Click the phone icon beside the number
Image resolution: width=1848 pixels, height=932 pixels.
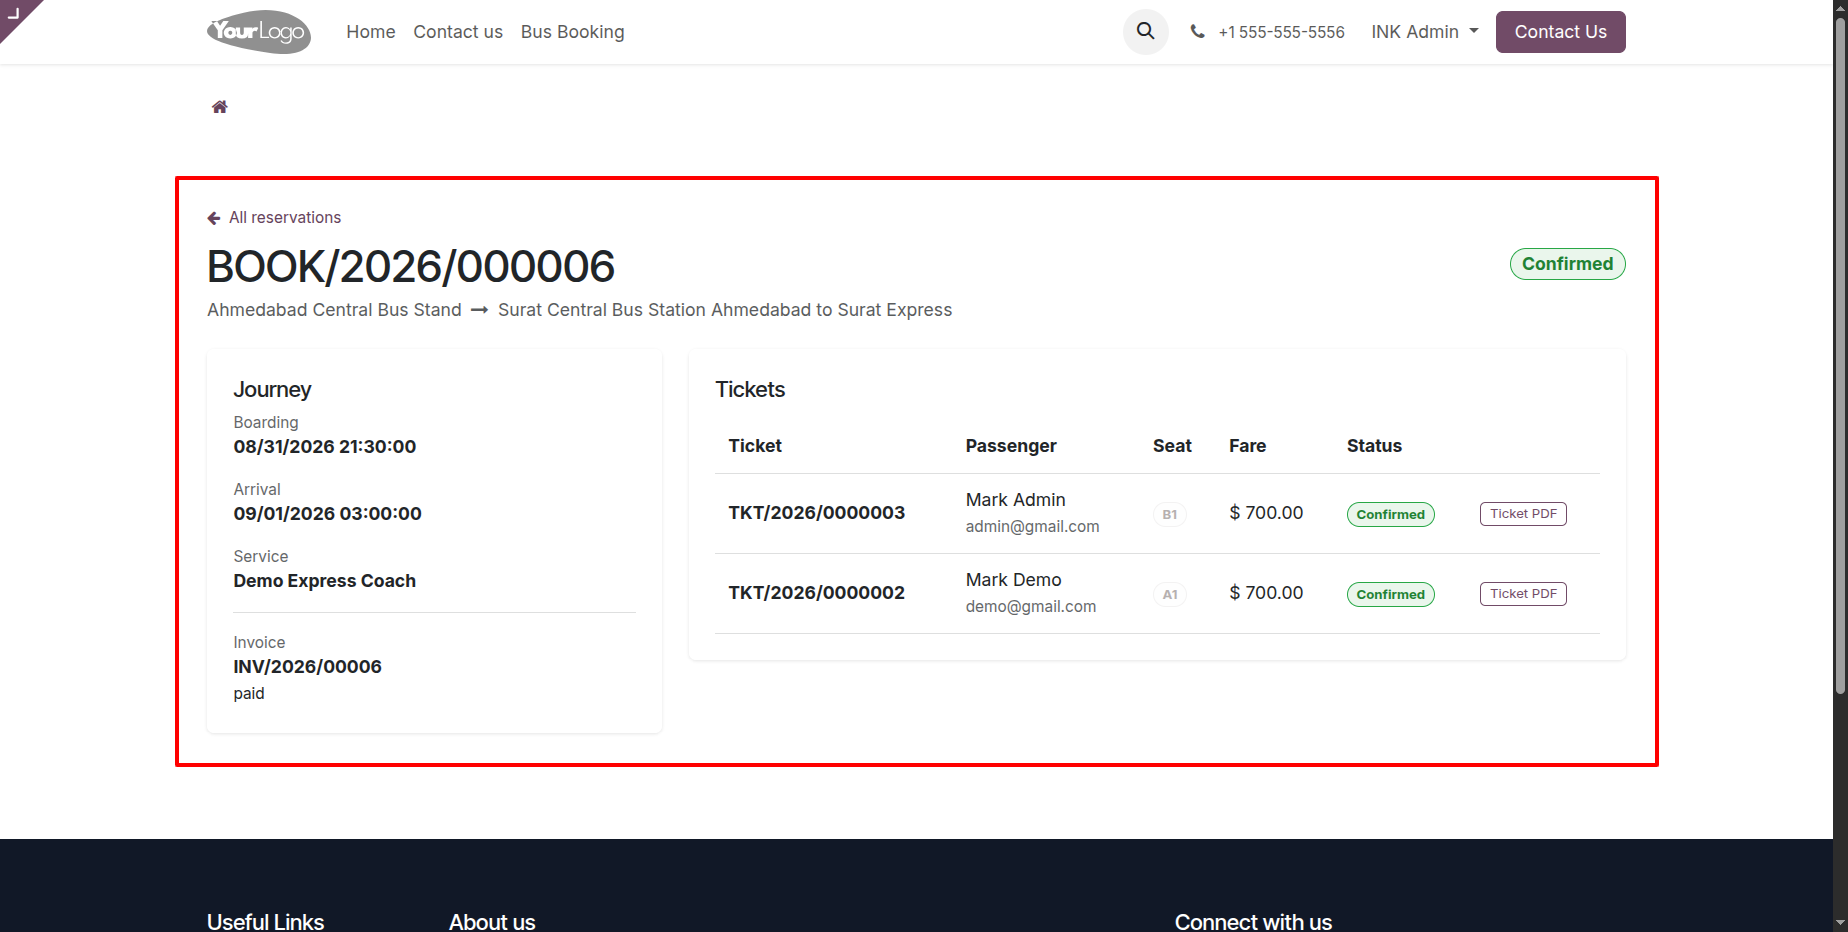(1197, 32)
